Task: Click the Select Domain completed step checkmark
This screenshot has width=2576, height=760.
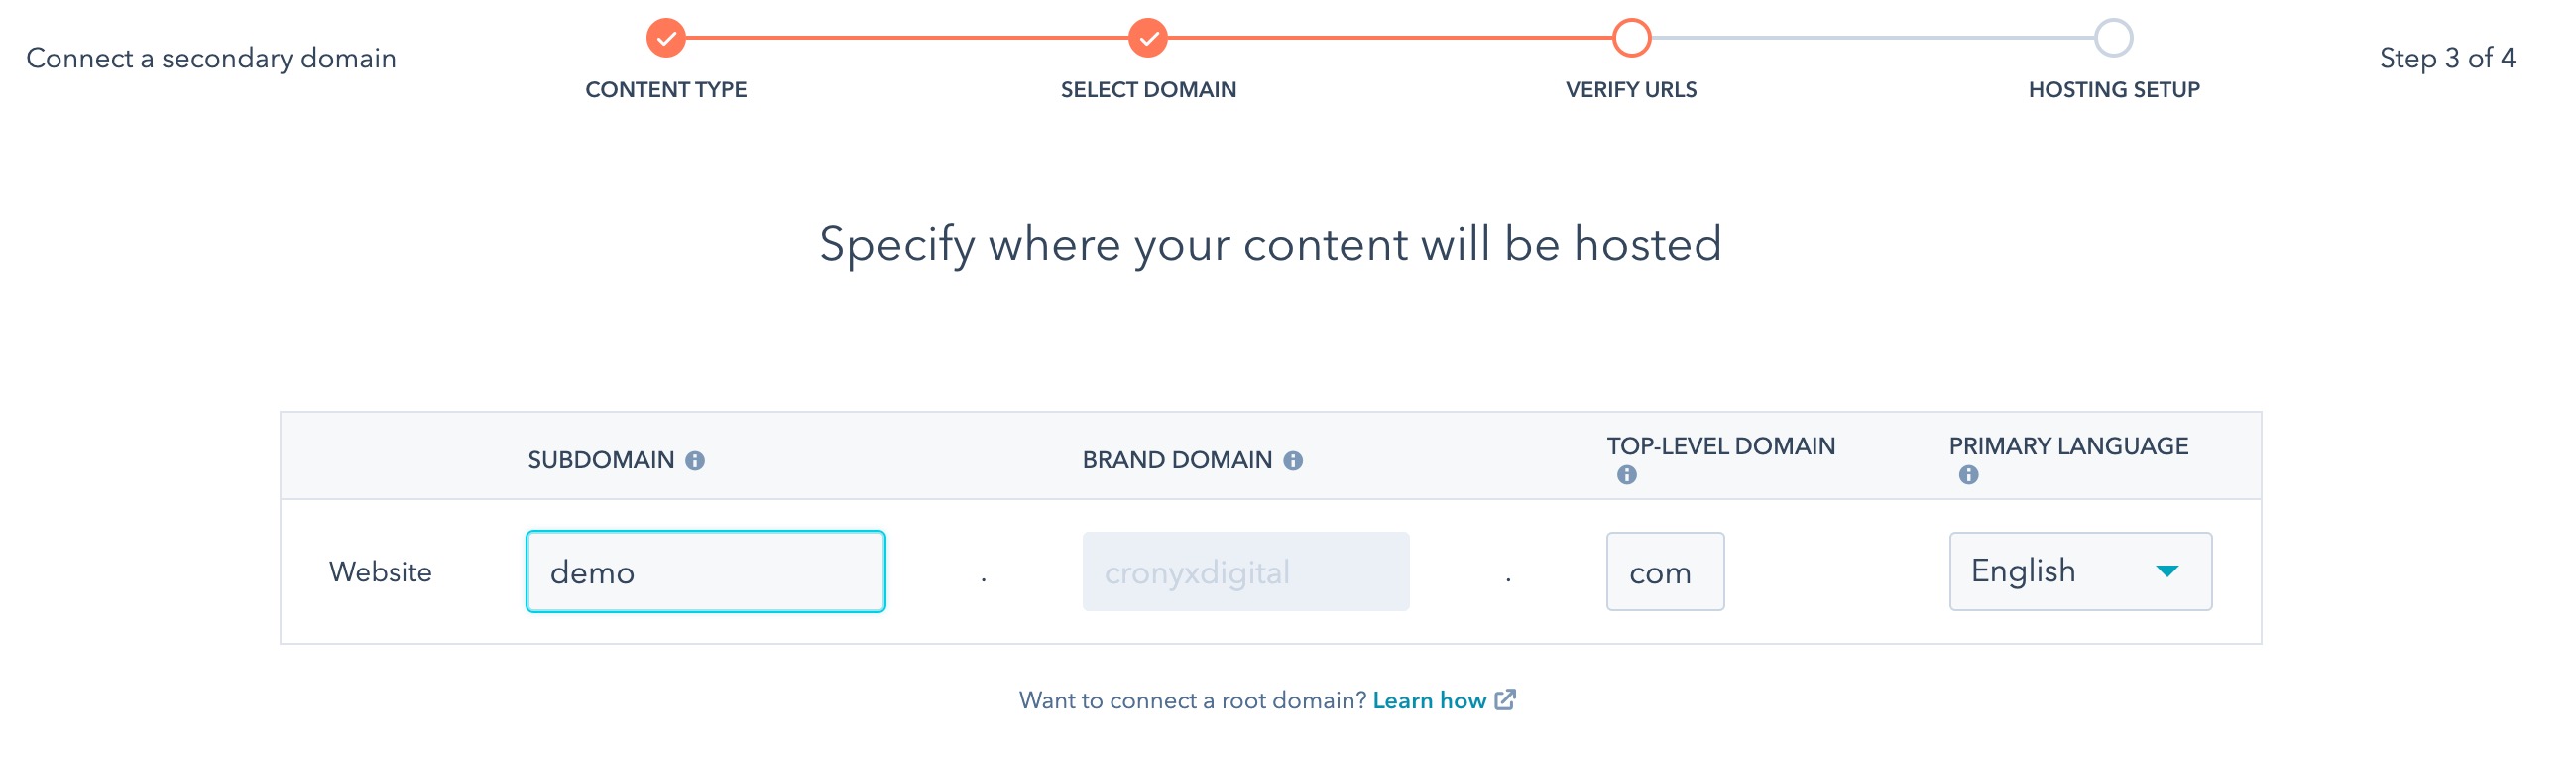Action: [x=1148, y=38]
